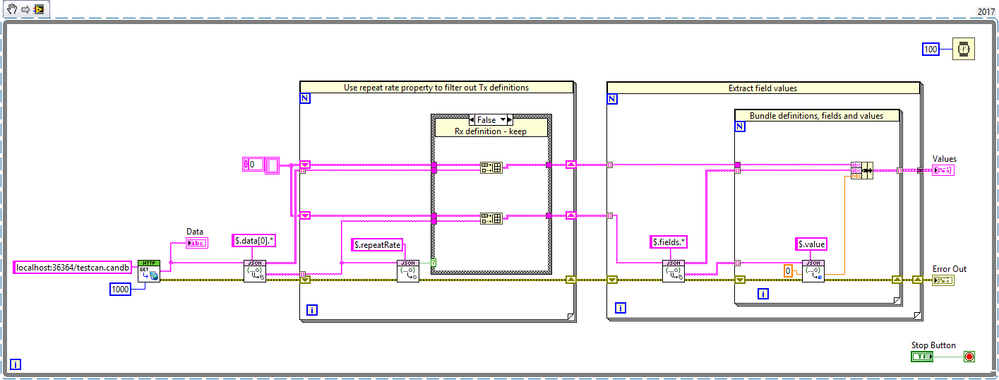Image resolution: width=999 pixels, height=380 pixels.
Task: Click the hand grab icon on the snippet tab
Action: [x=11, y=10]
